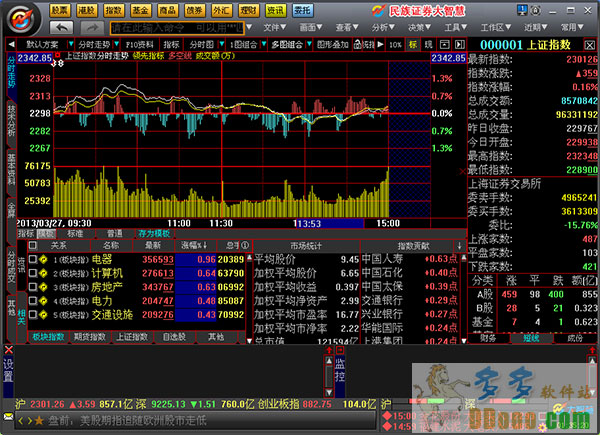Open the 文件 menu

tap(275, 28)
